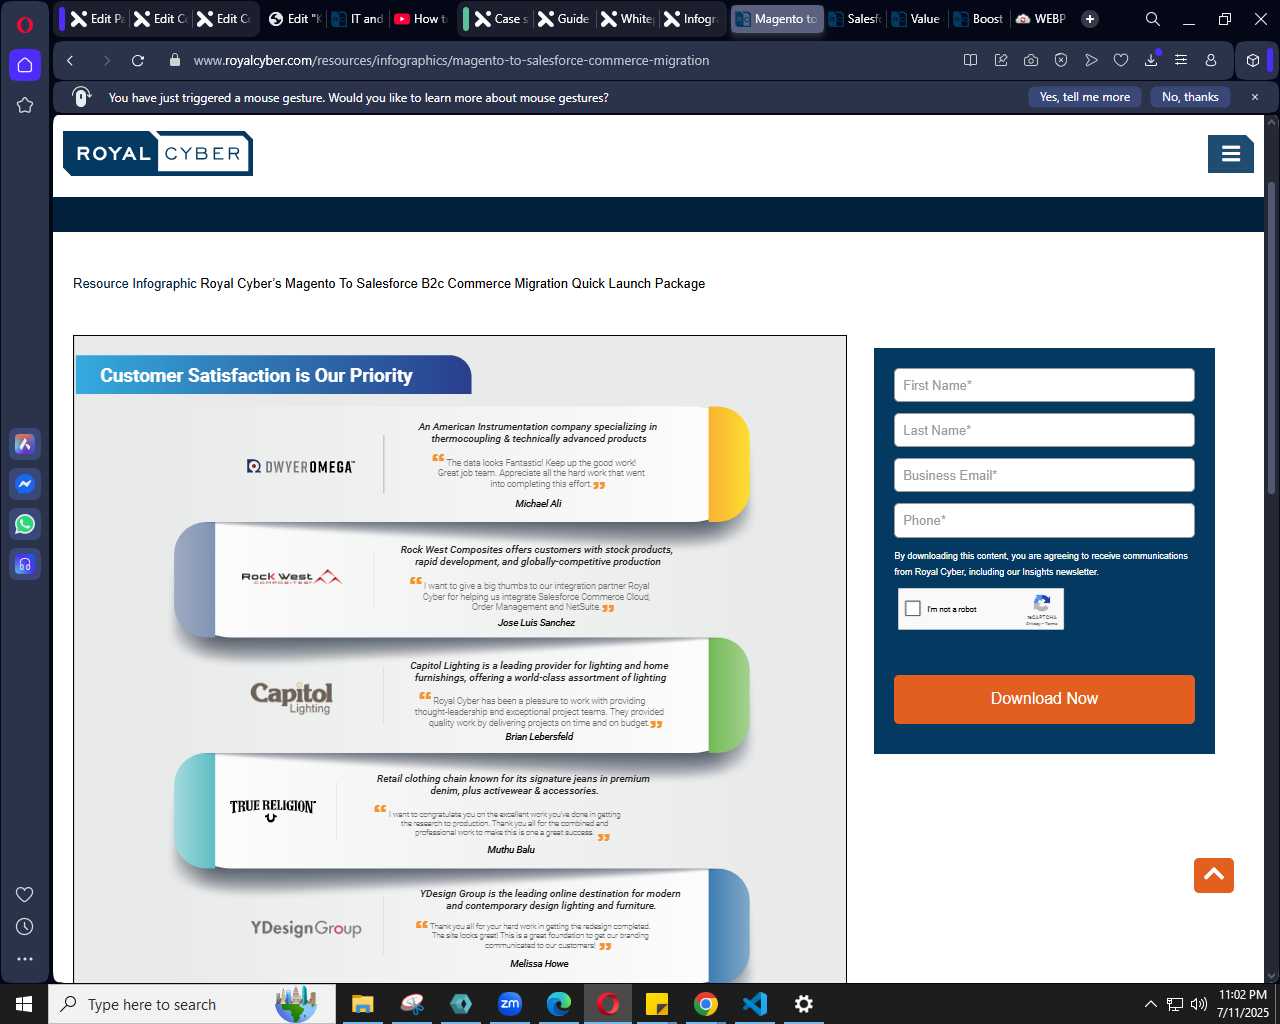This screenshot has height=1024, width=1280.
Task: Open Windows Settings gear from taskbar
Action: (803, 1004)
